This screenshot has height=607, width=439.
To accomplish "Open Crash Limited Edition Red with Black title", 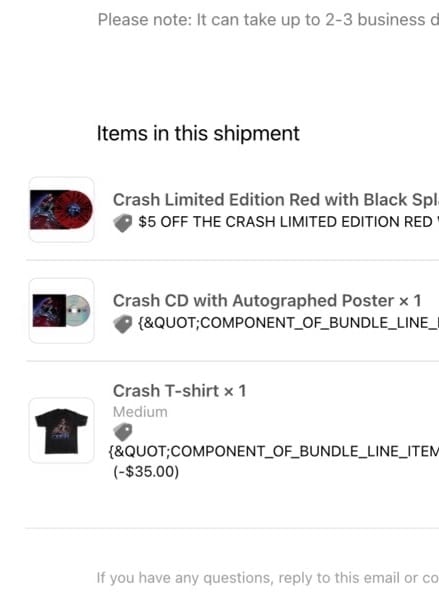I will pos(276,200).
